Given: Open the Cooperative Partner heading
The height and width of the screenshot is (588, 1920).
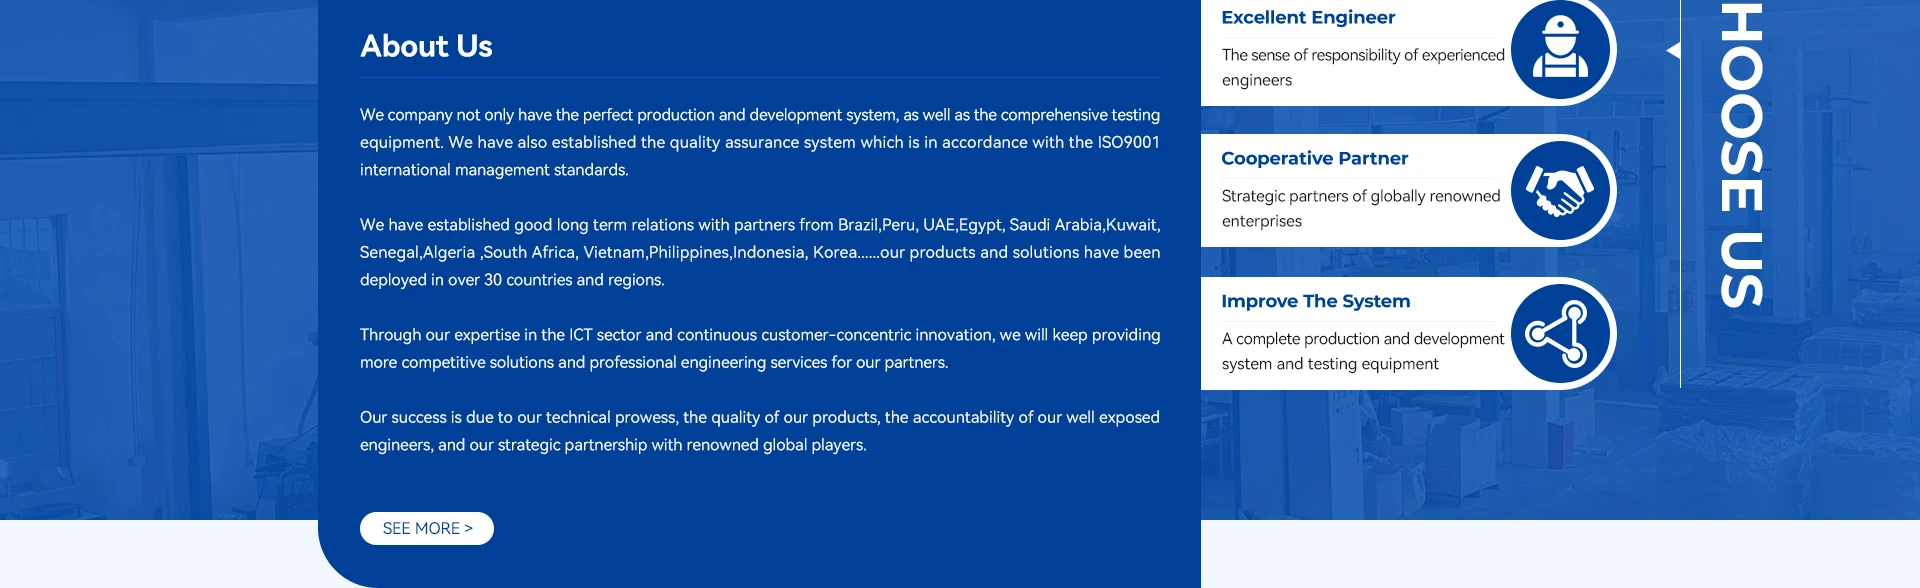Looking at the screenshot, I should coord(1314,158).
